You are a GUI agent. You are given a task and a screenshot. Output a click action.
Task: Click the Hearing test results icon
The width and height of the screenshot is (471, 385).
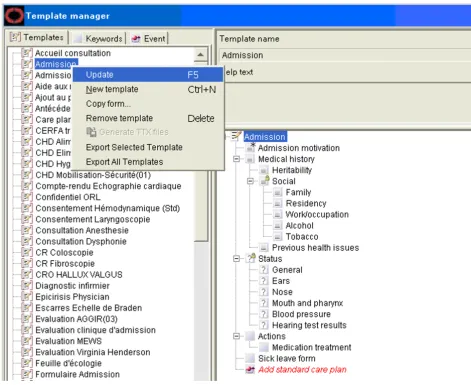[x=264, y=325]
